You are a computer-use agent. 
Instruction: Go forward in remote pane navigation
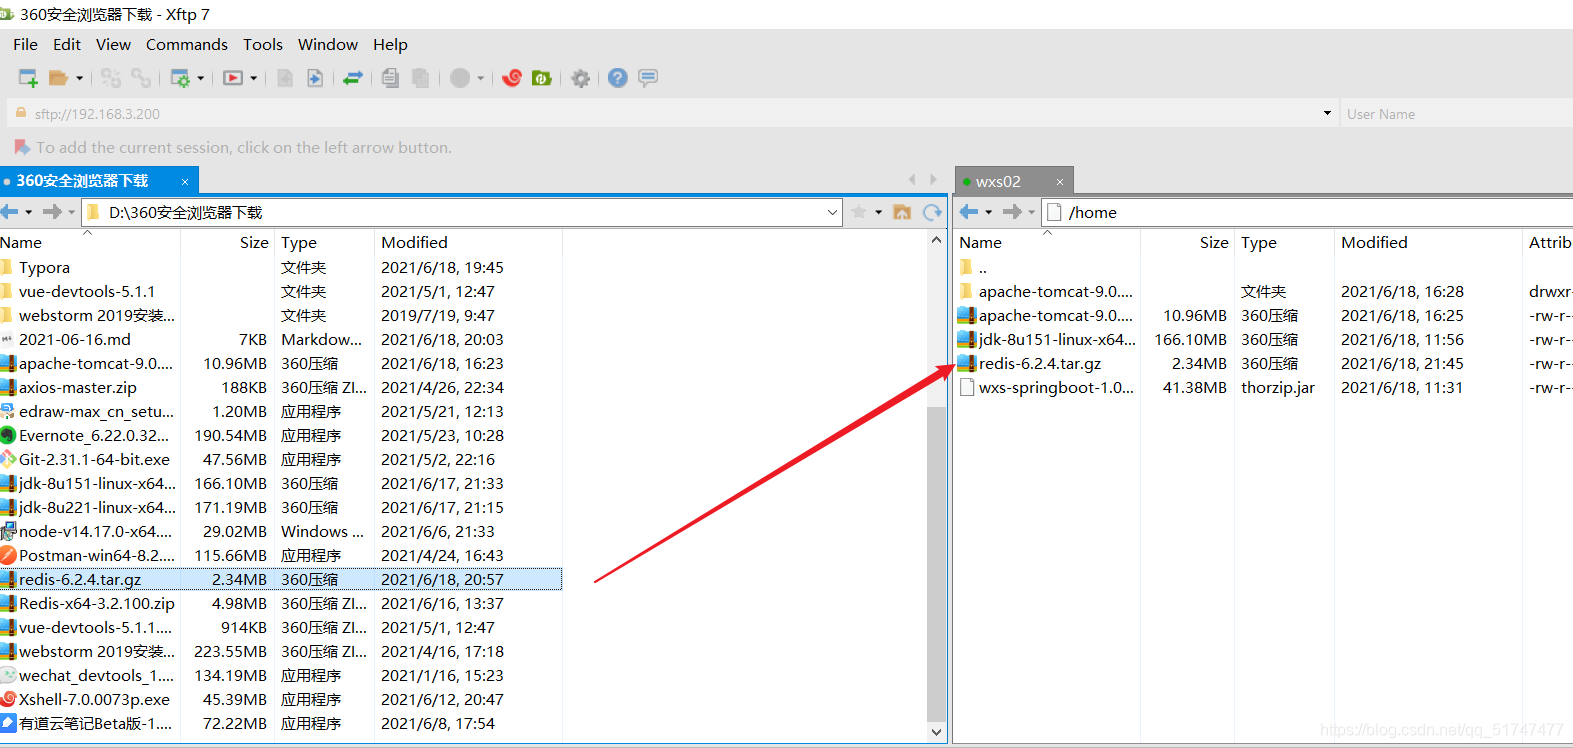point(1012,211)
